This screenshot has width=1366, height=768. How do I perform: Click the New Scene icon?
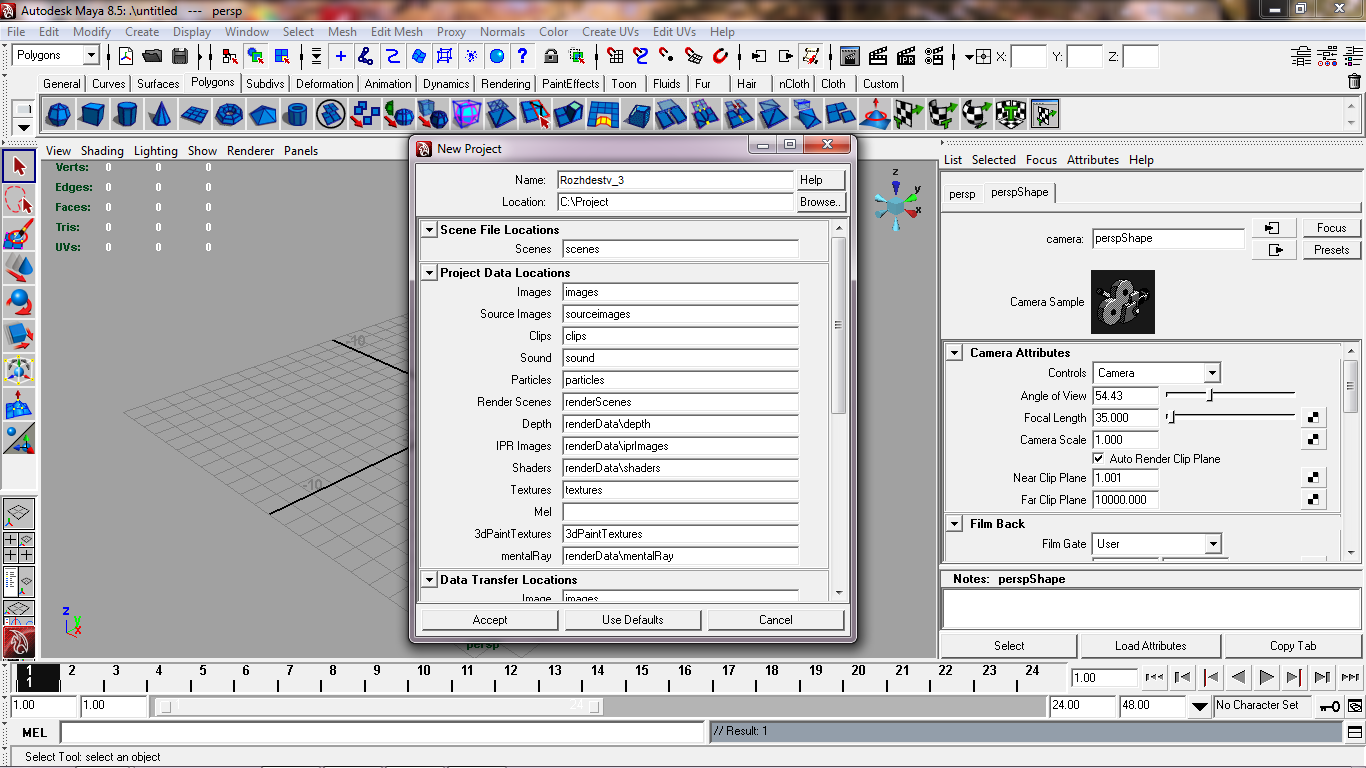(x=126, y=56)
